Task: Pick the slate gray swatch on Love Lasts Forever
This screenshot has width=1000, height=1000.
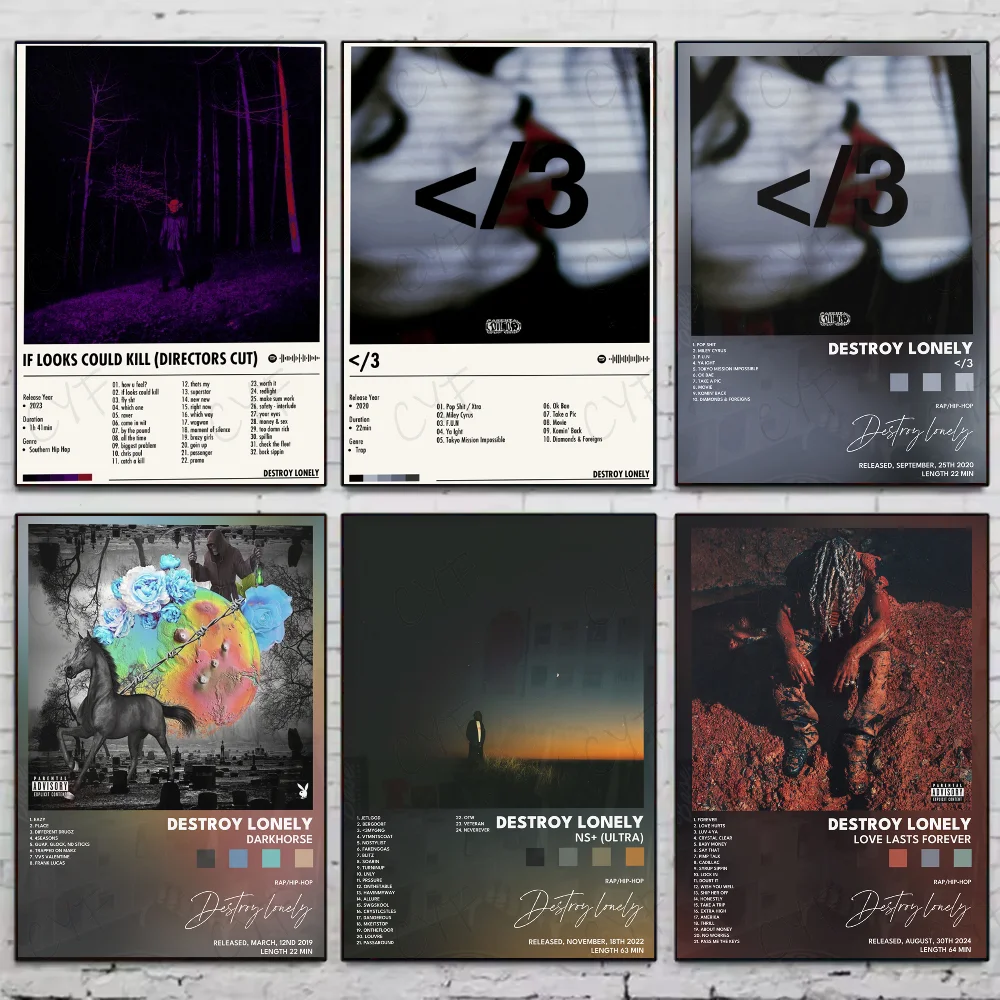Action: coord(930,858)
